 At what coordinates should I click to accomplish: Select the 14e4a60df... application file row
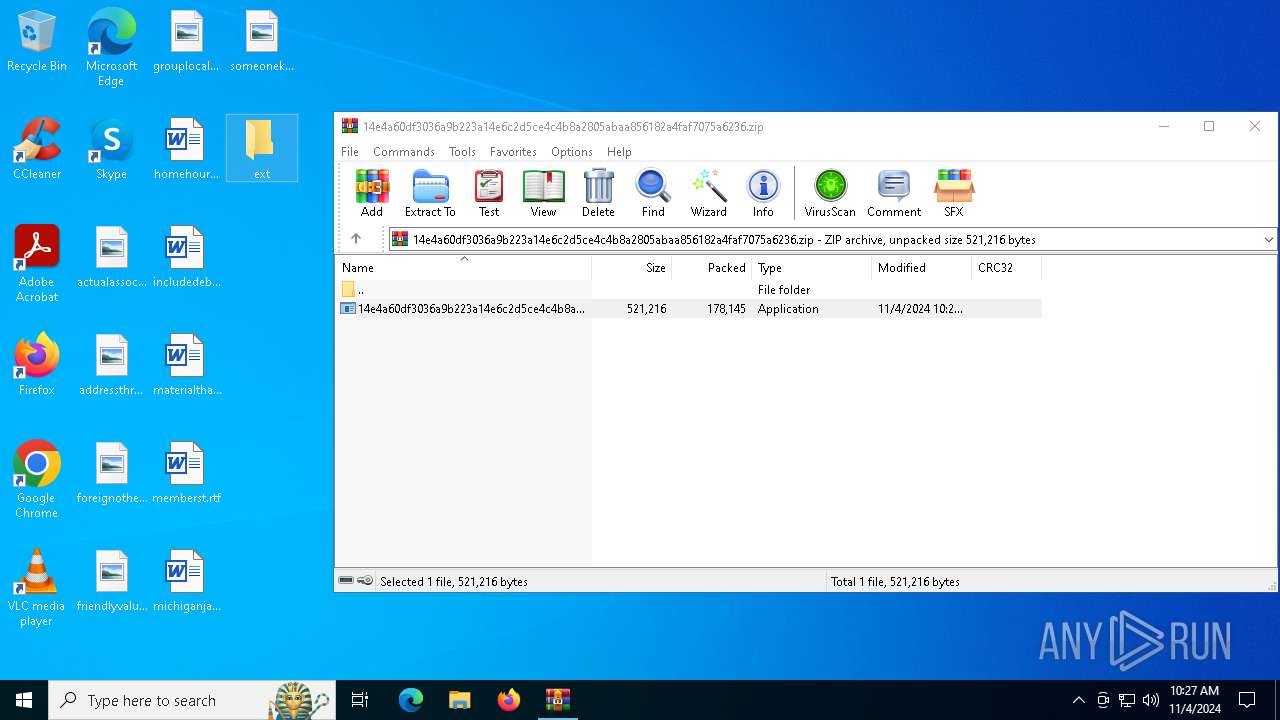[x=688, y=309]
